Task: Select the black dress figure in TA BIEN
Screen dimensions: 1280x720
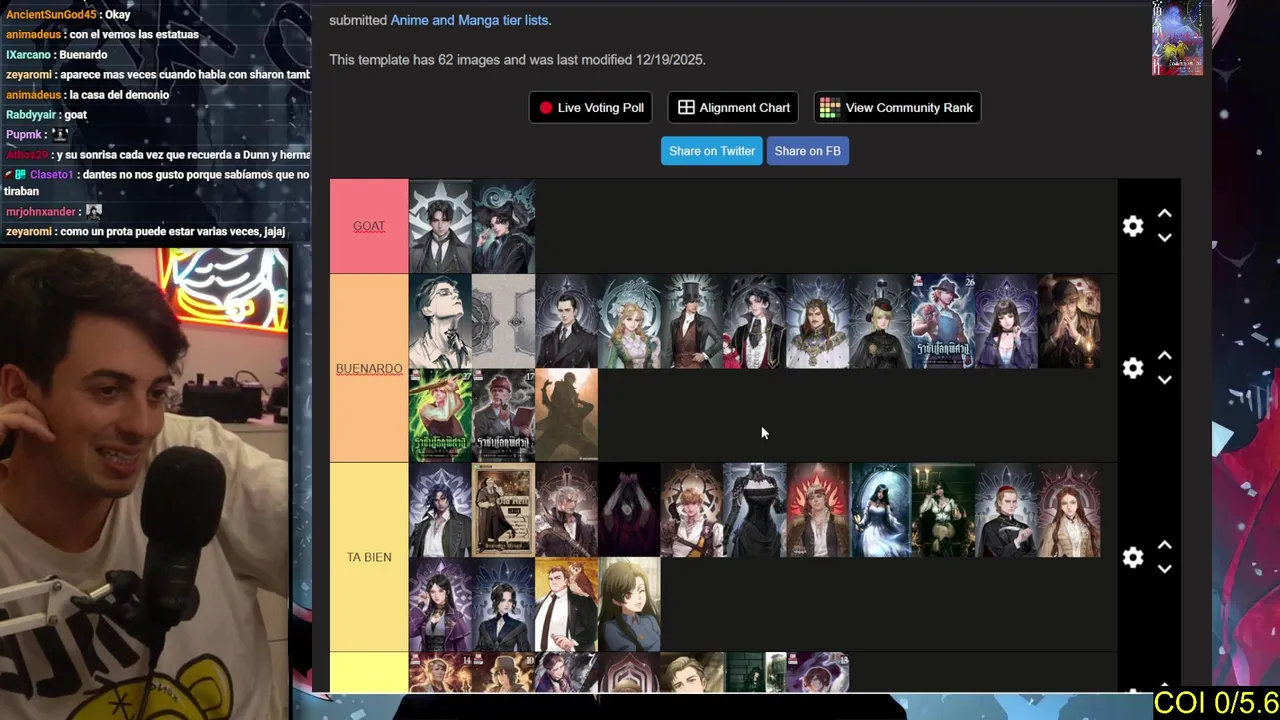Action: coord(755,510)
